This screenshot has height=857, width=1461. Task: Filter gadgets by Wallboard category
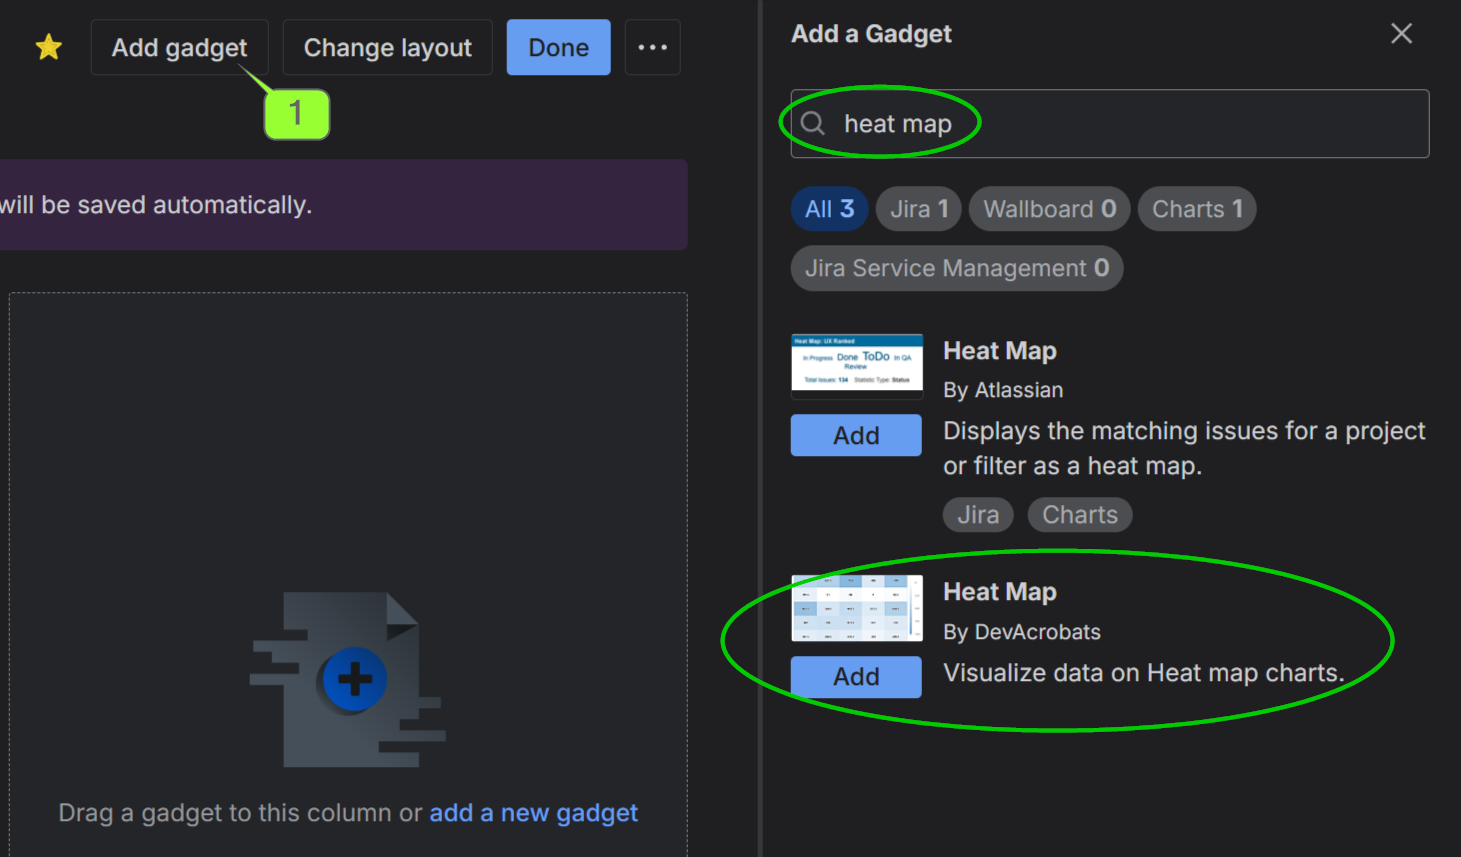(x=1049, y=209)
